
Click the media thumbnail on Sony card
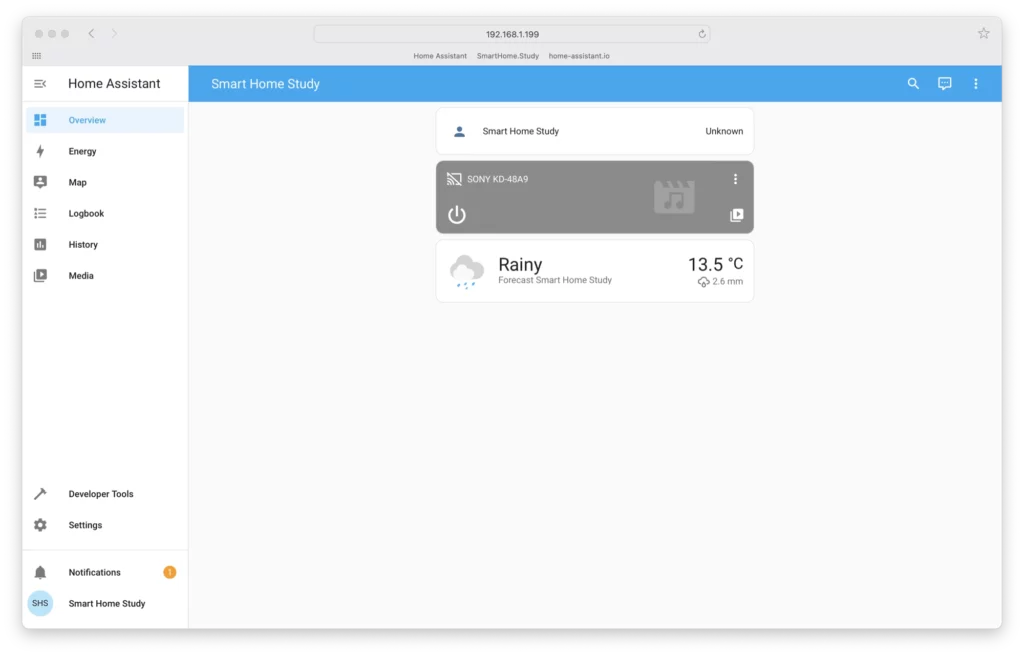pyautogui.click(x=674, y=197)
